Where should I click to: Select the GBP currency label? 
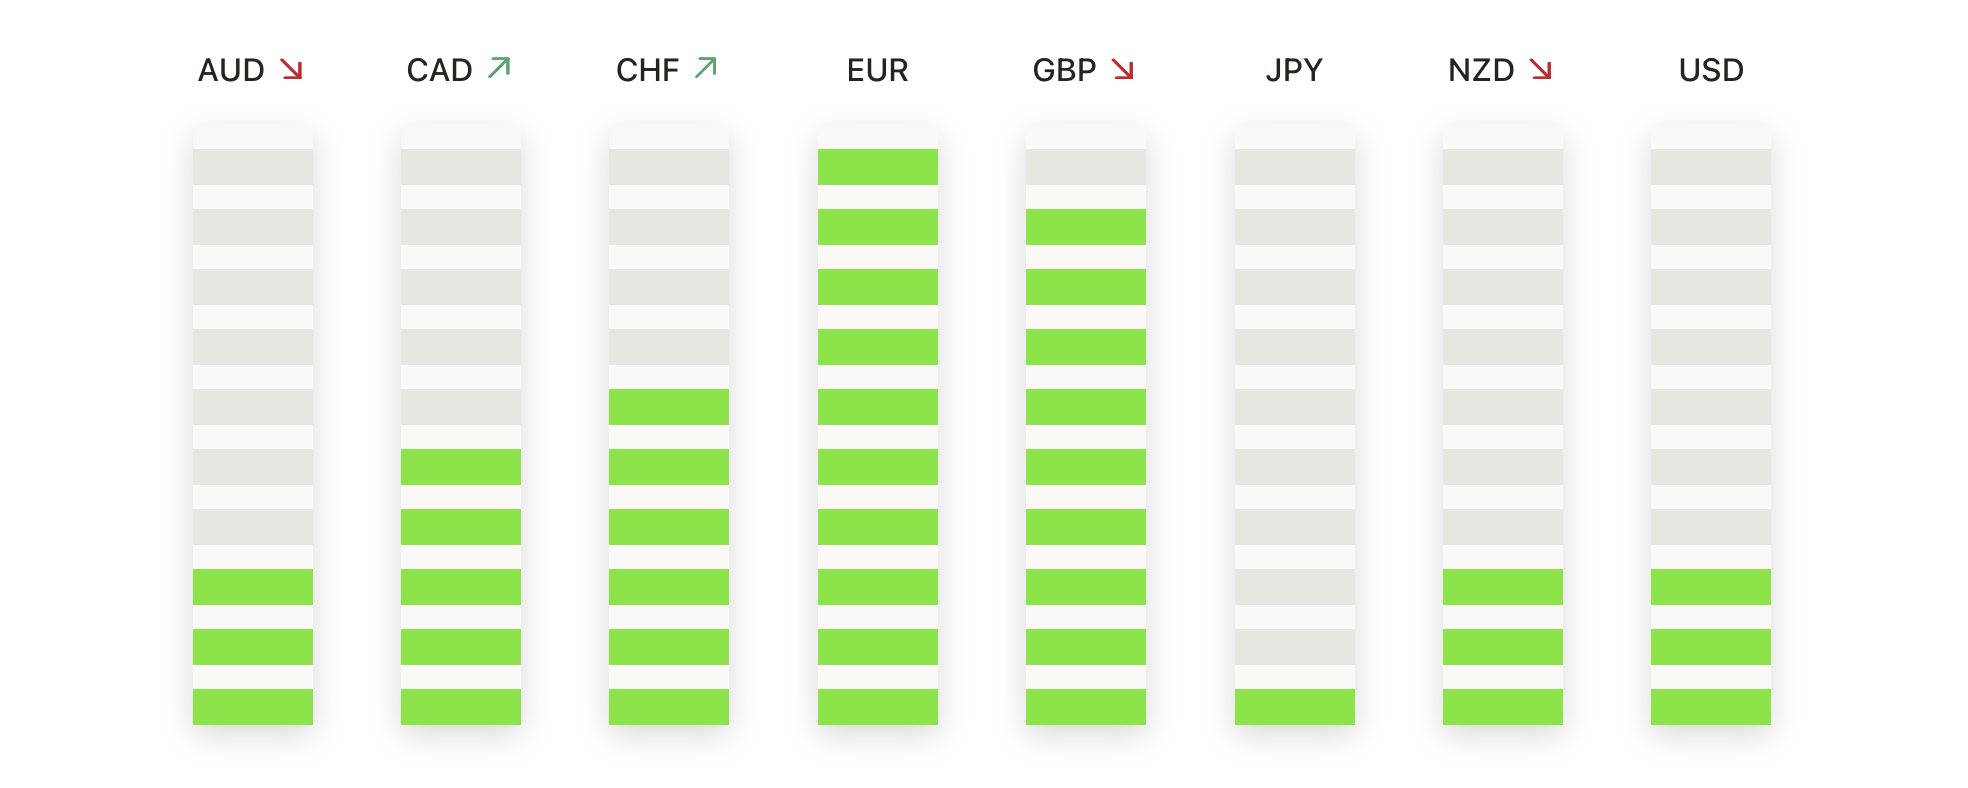(1064, 70)
